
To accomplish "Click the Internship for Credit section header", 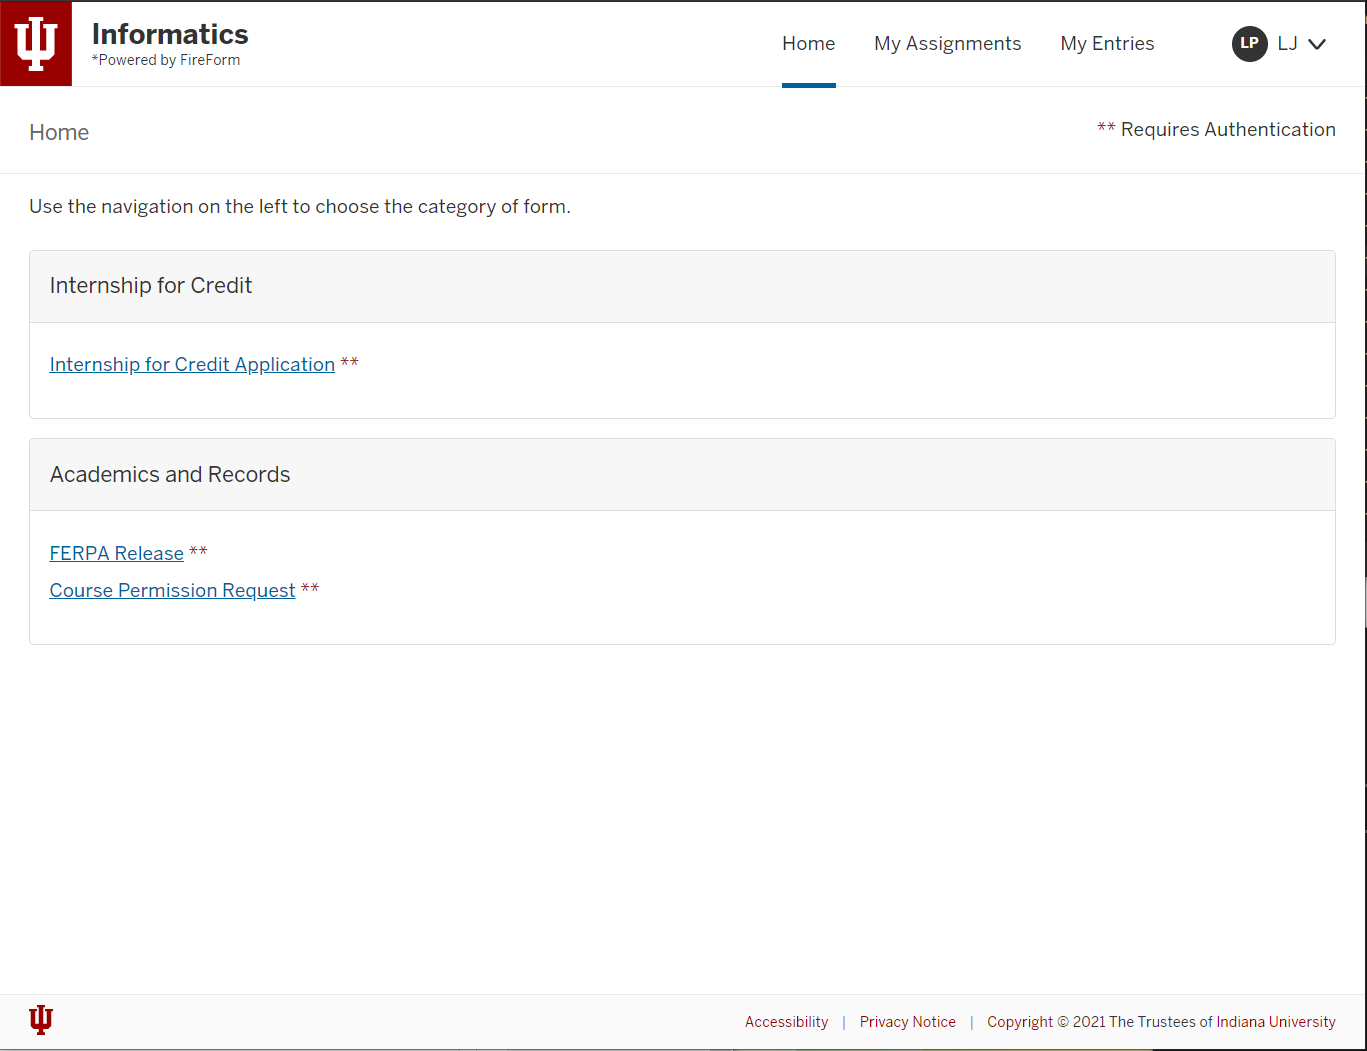I will coord(151,286).
